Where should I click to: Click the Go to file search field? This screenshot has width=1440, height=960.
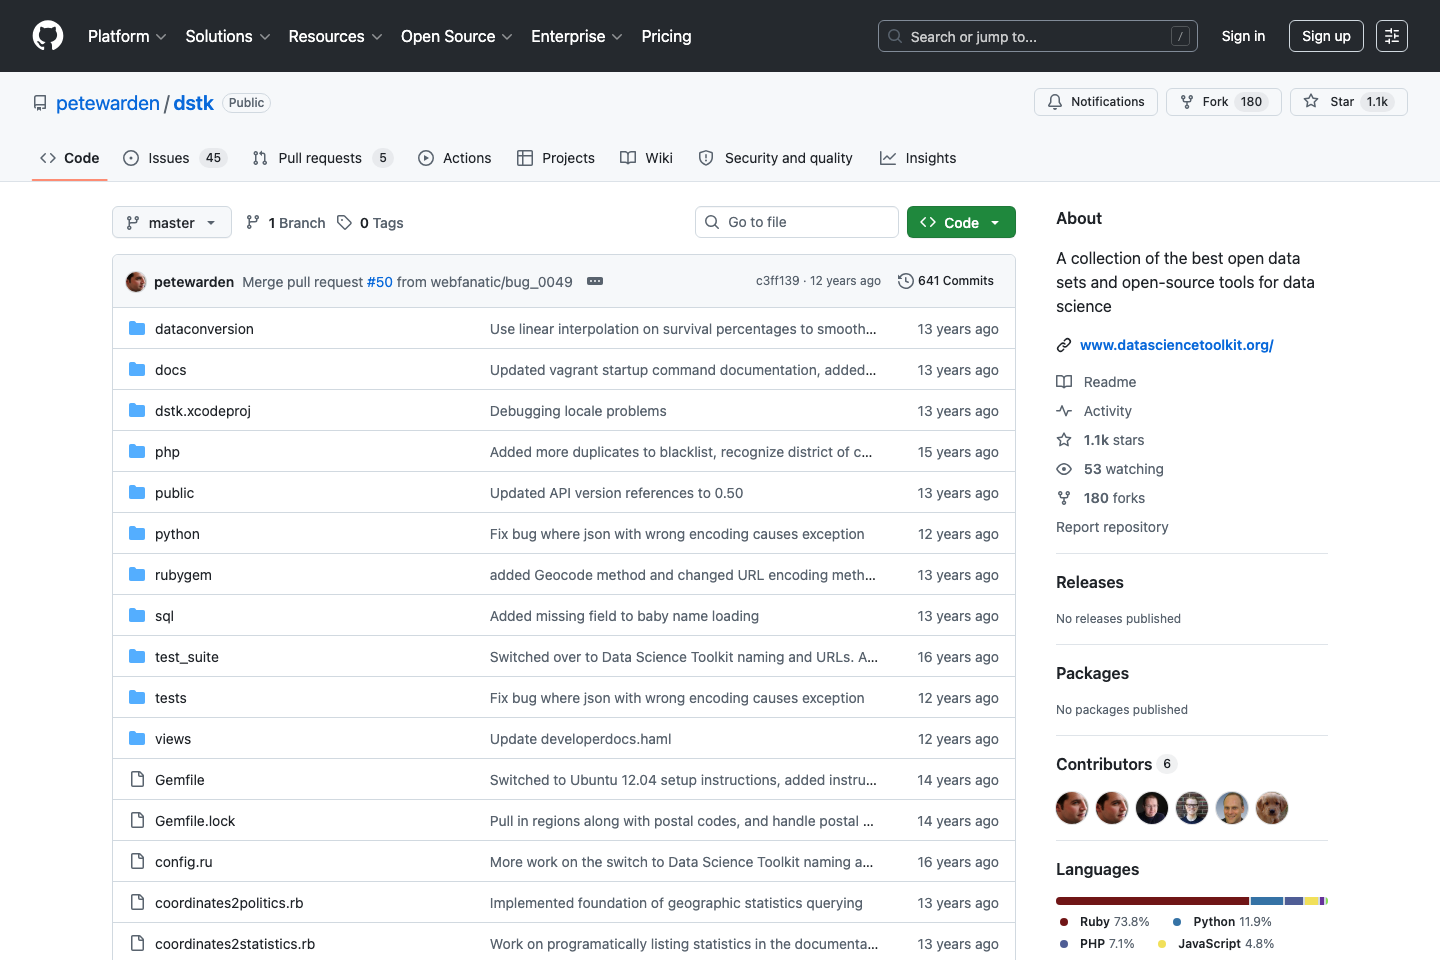[x=796, y=221]
